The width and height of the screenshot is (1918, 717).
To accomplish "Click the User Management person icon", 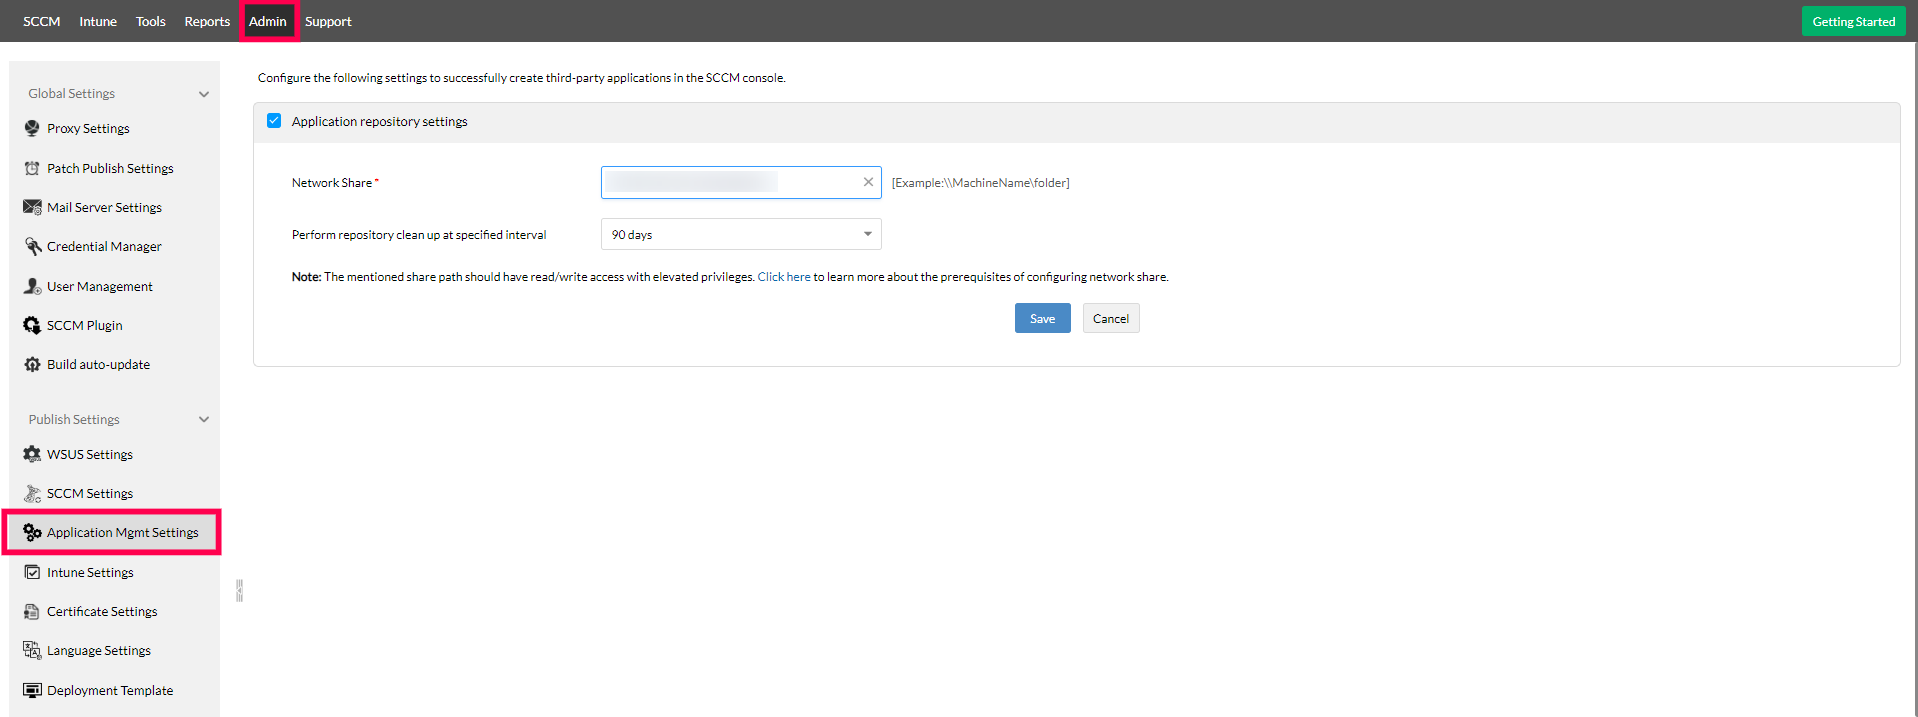I will (32, 286).
